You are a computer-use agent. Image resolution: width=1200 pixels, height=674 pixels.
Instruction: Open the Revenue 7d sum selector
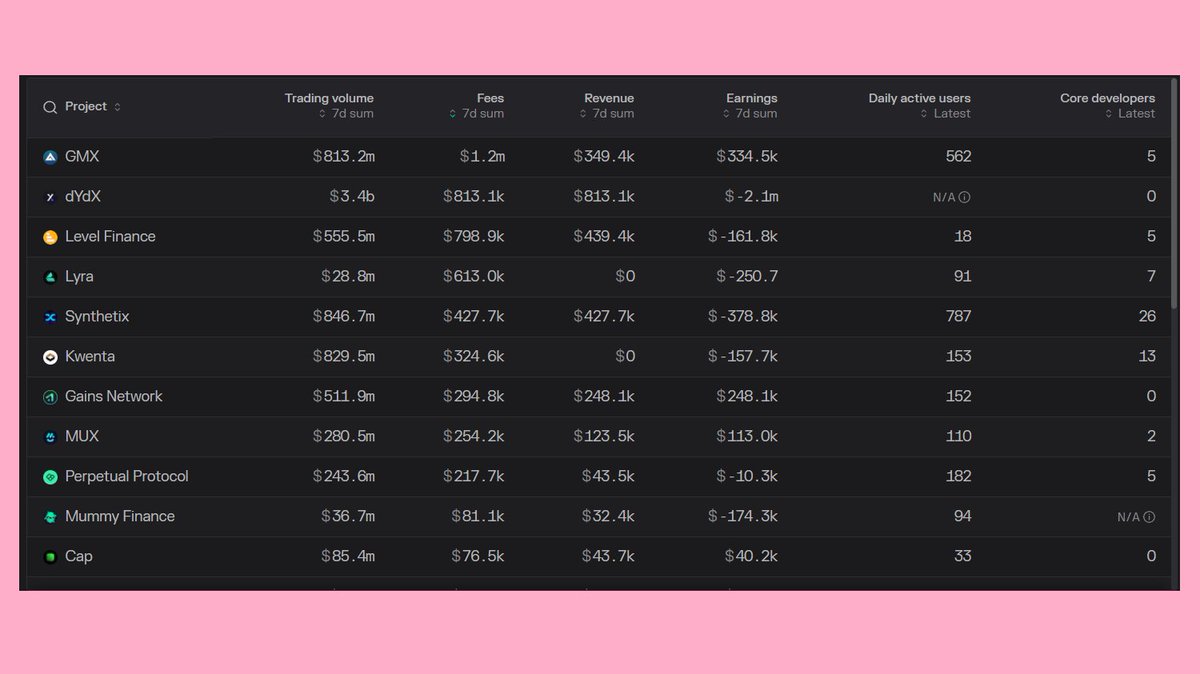606,114
